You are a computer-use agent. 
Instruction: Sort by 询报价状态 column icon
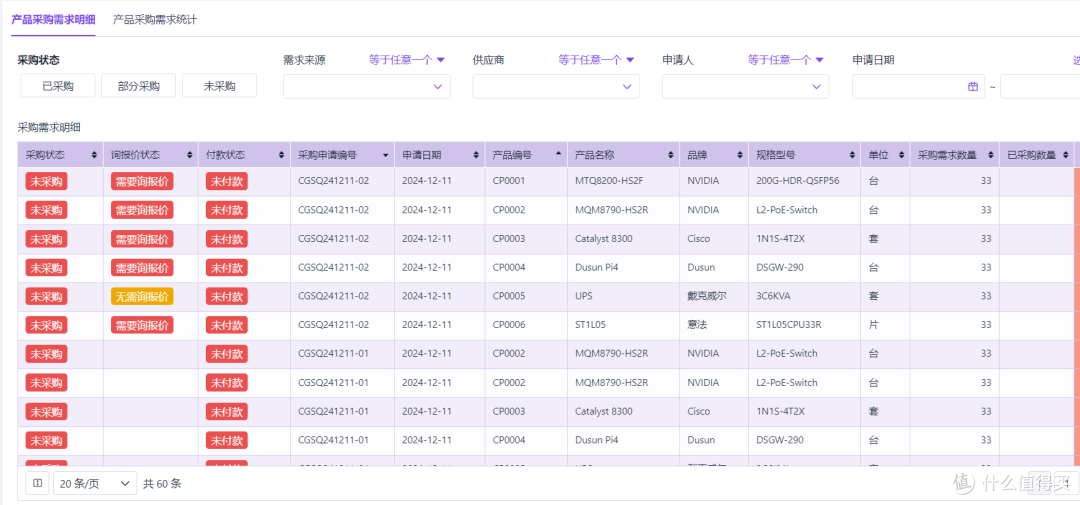click(189, 156)
